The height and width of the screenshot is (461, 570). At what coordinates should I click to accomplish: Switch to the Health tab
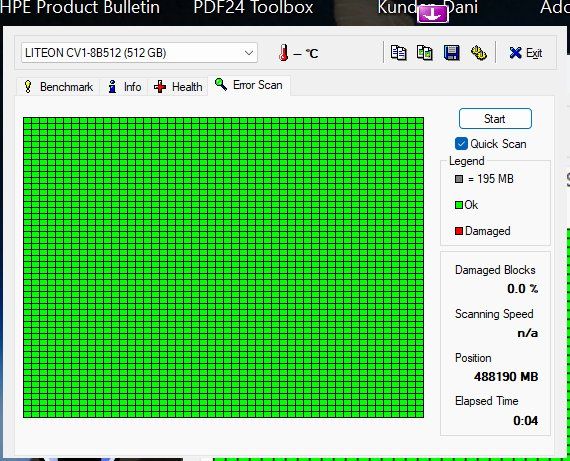(178, 87)
